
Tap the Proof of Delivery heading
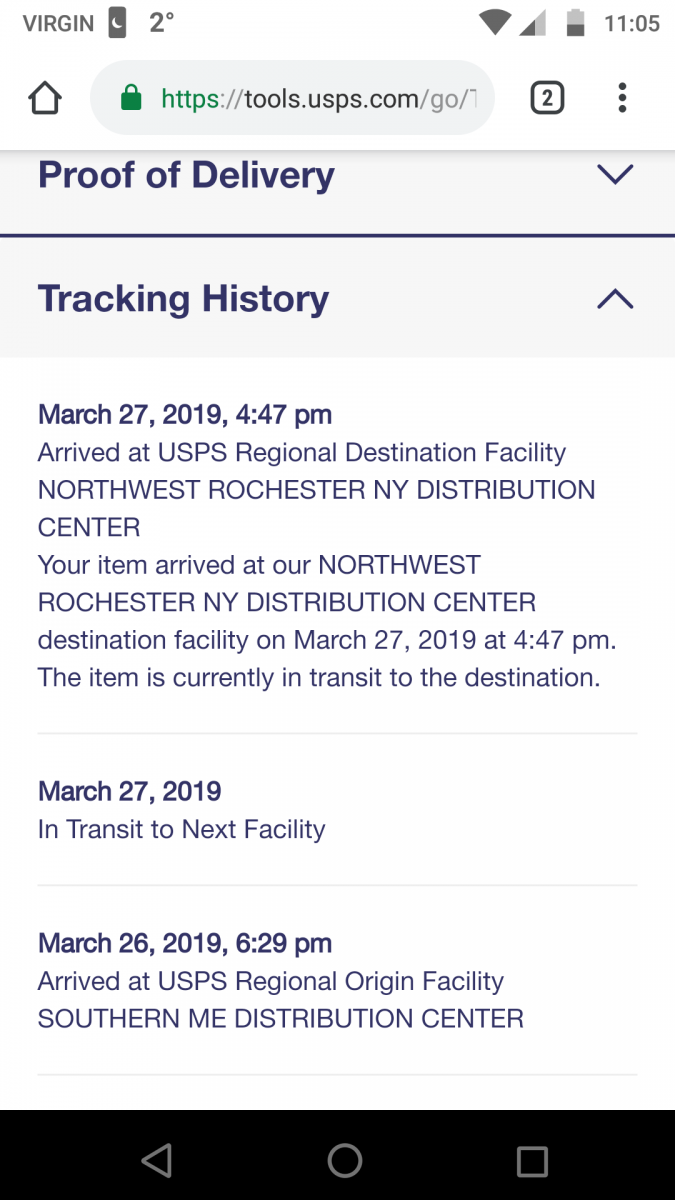click(186, 175)
